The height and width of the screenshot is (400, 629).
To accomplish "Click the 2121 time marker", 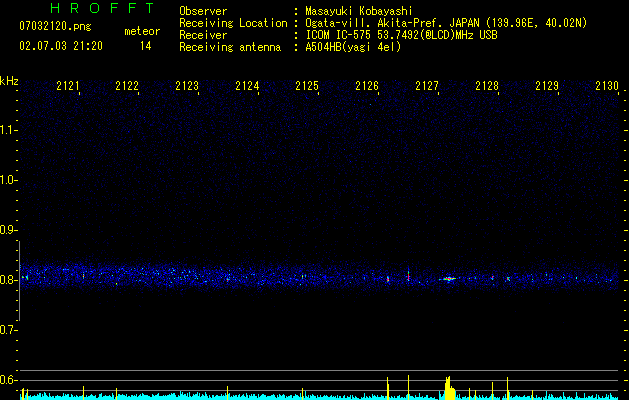I will click(68, 85).
